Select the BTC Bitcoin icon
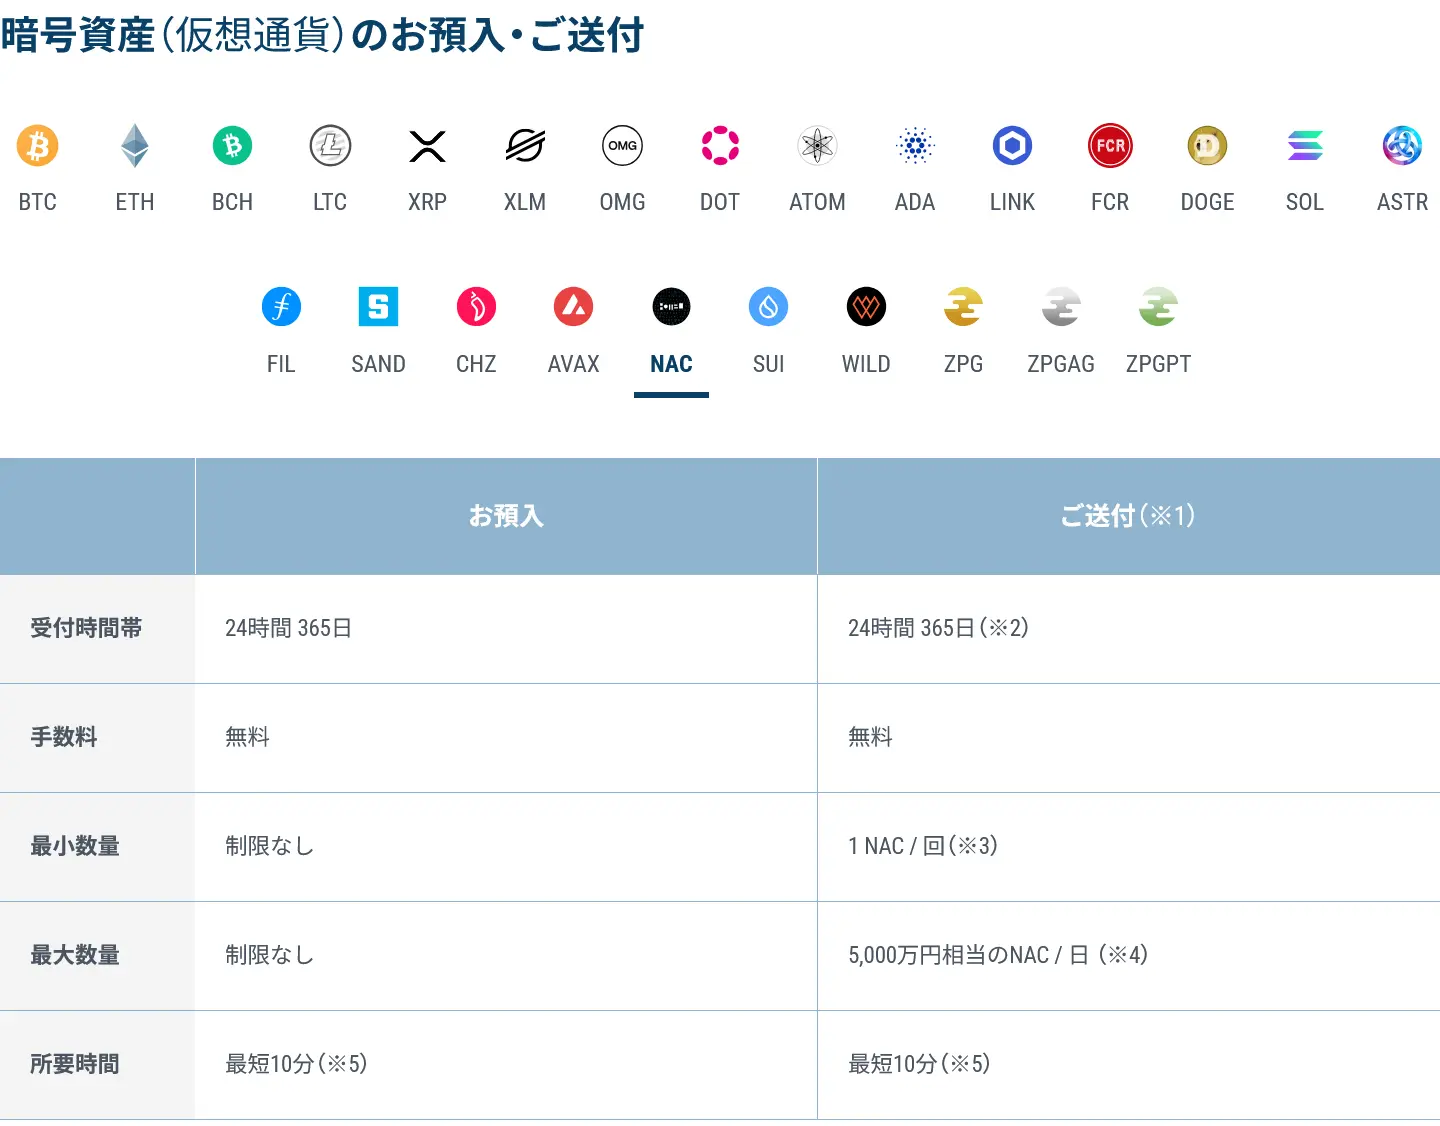Image resolution: width=1440 pixels, height=1126 pixels. pos(38,146)
